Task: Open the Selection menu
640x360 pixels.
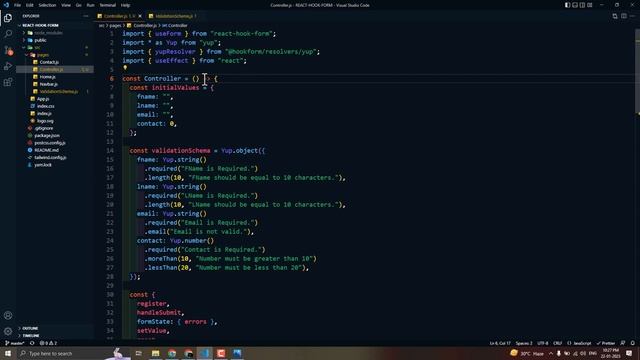Action: tap(47, 5)
